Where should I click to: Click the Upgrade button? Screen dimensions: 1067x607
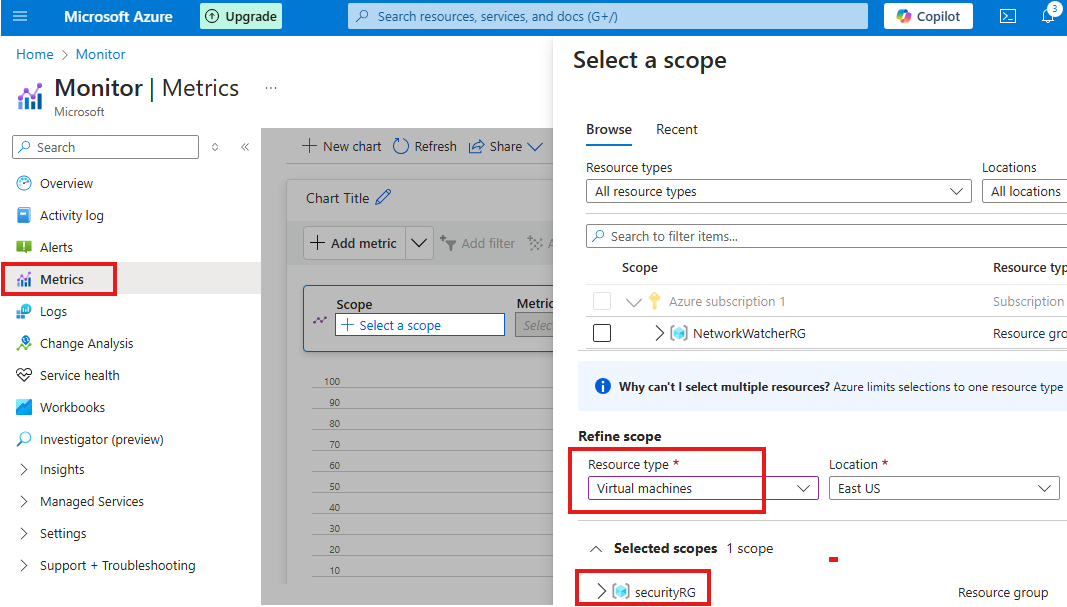coord(241,16)
